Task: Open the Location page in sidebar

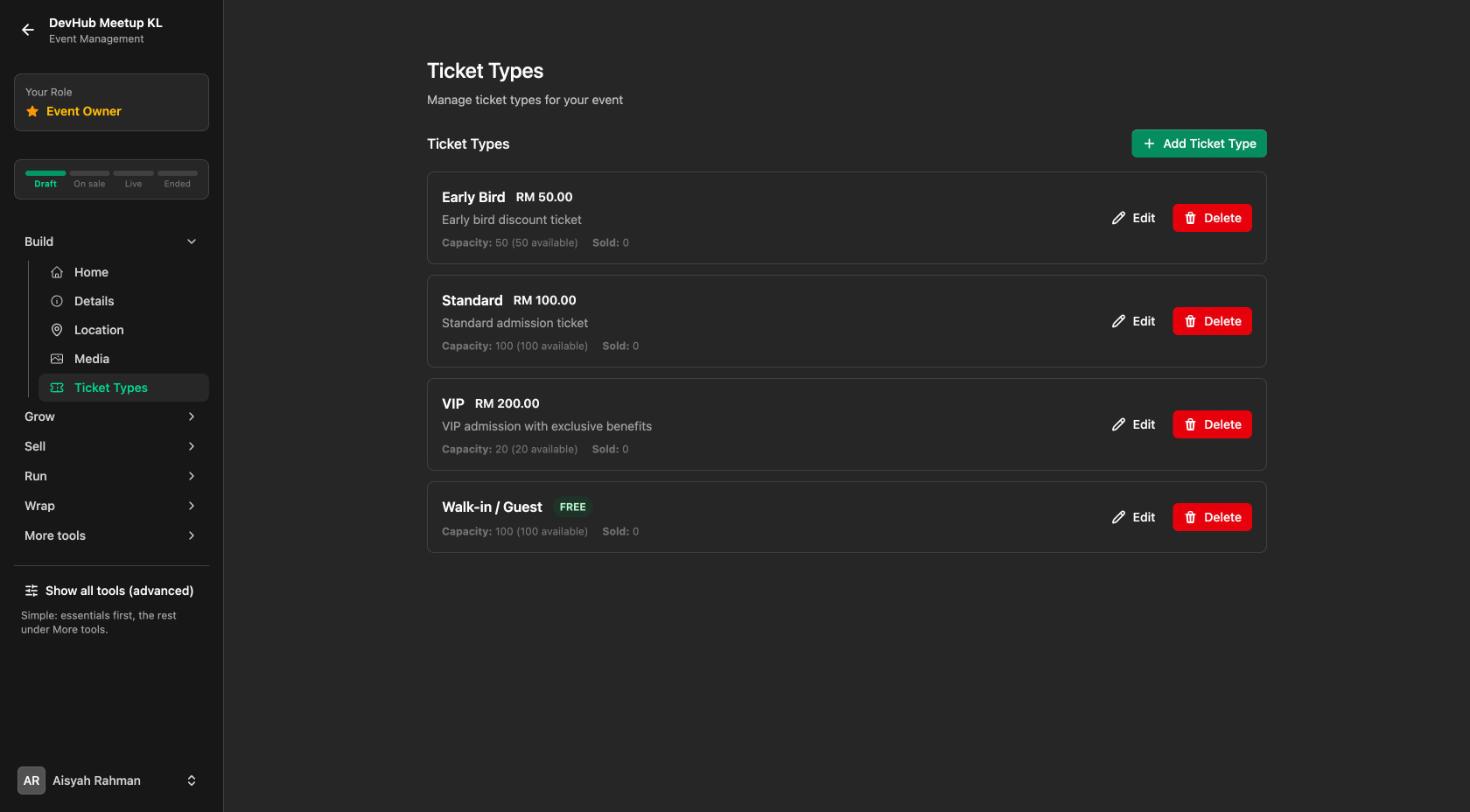Action: click(x=123, y=330)
